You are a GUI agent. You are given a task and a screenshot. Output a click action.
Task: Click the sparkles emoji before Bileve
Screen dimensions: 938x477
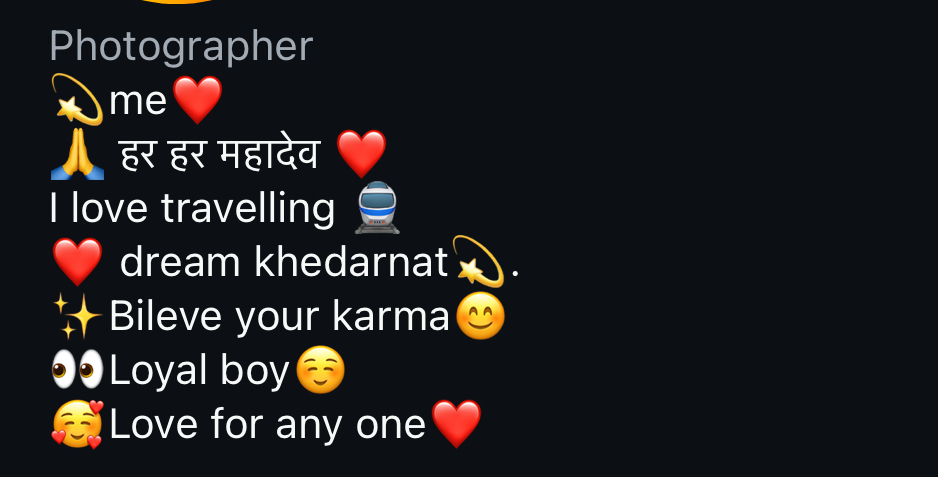pyautogui.click(x=77, y=316)
